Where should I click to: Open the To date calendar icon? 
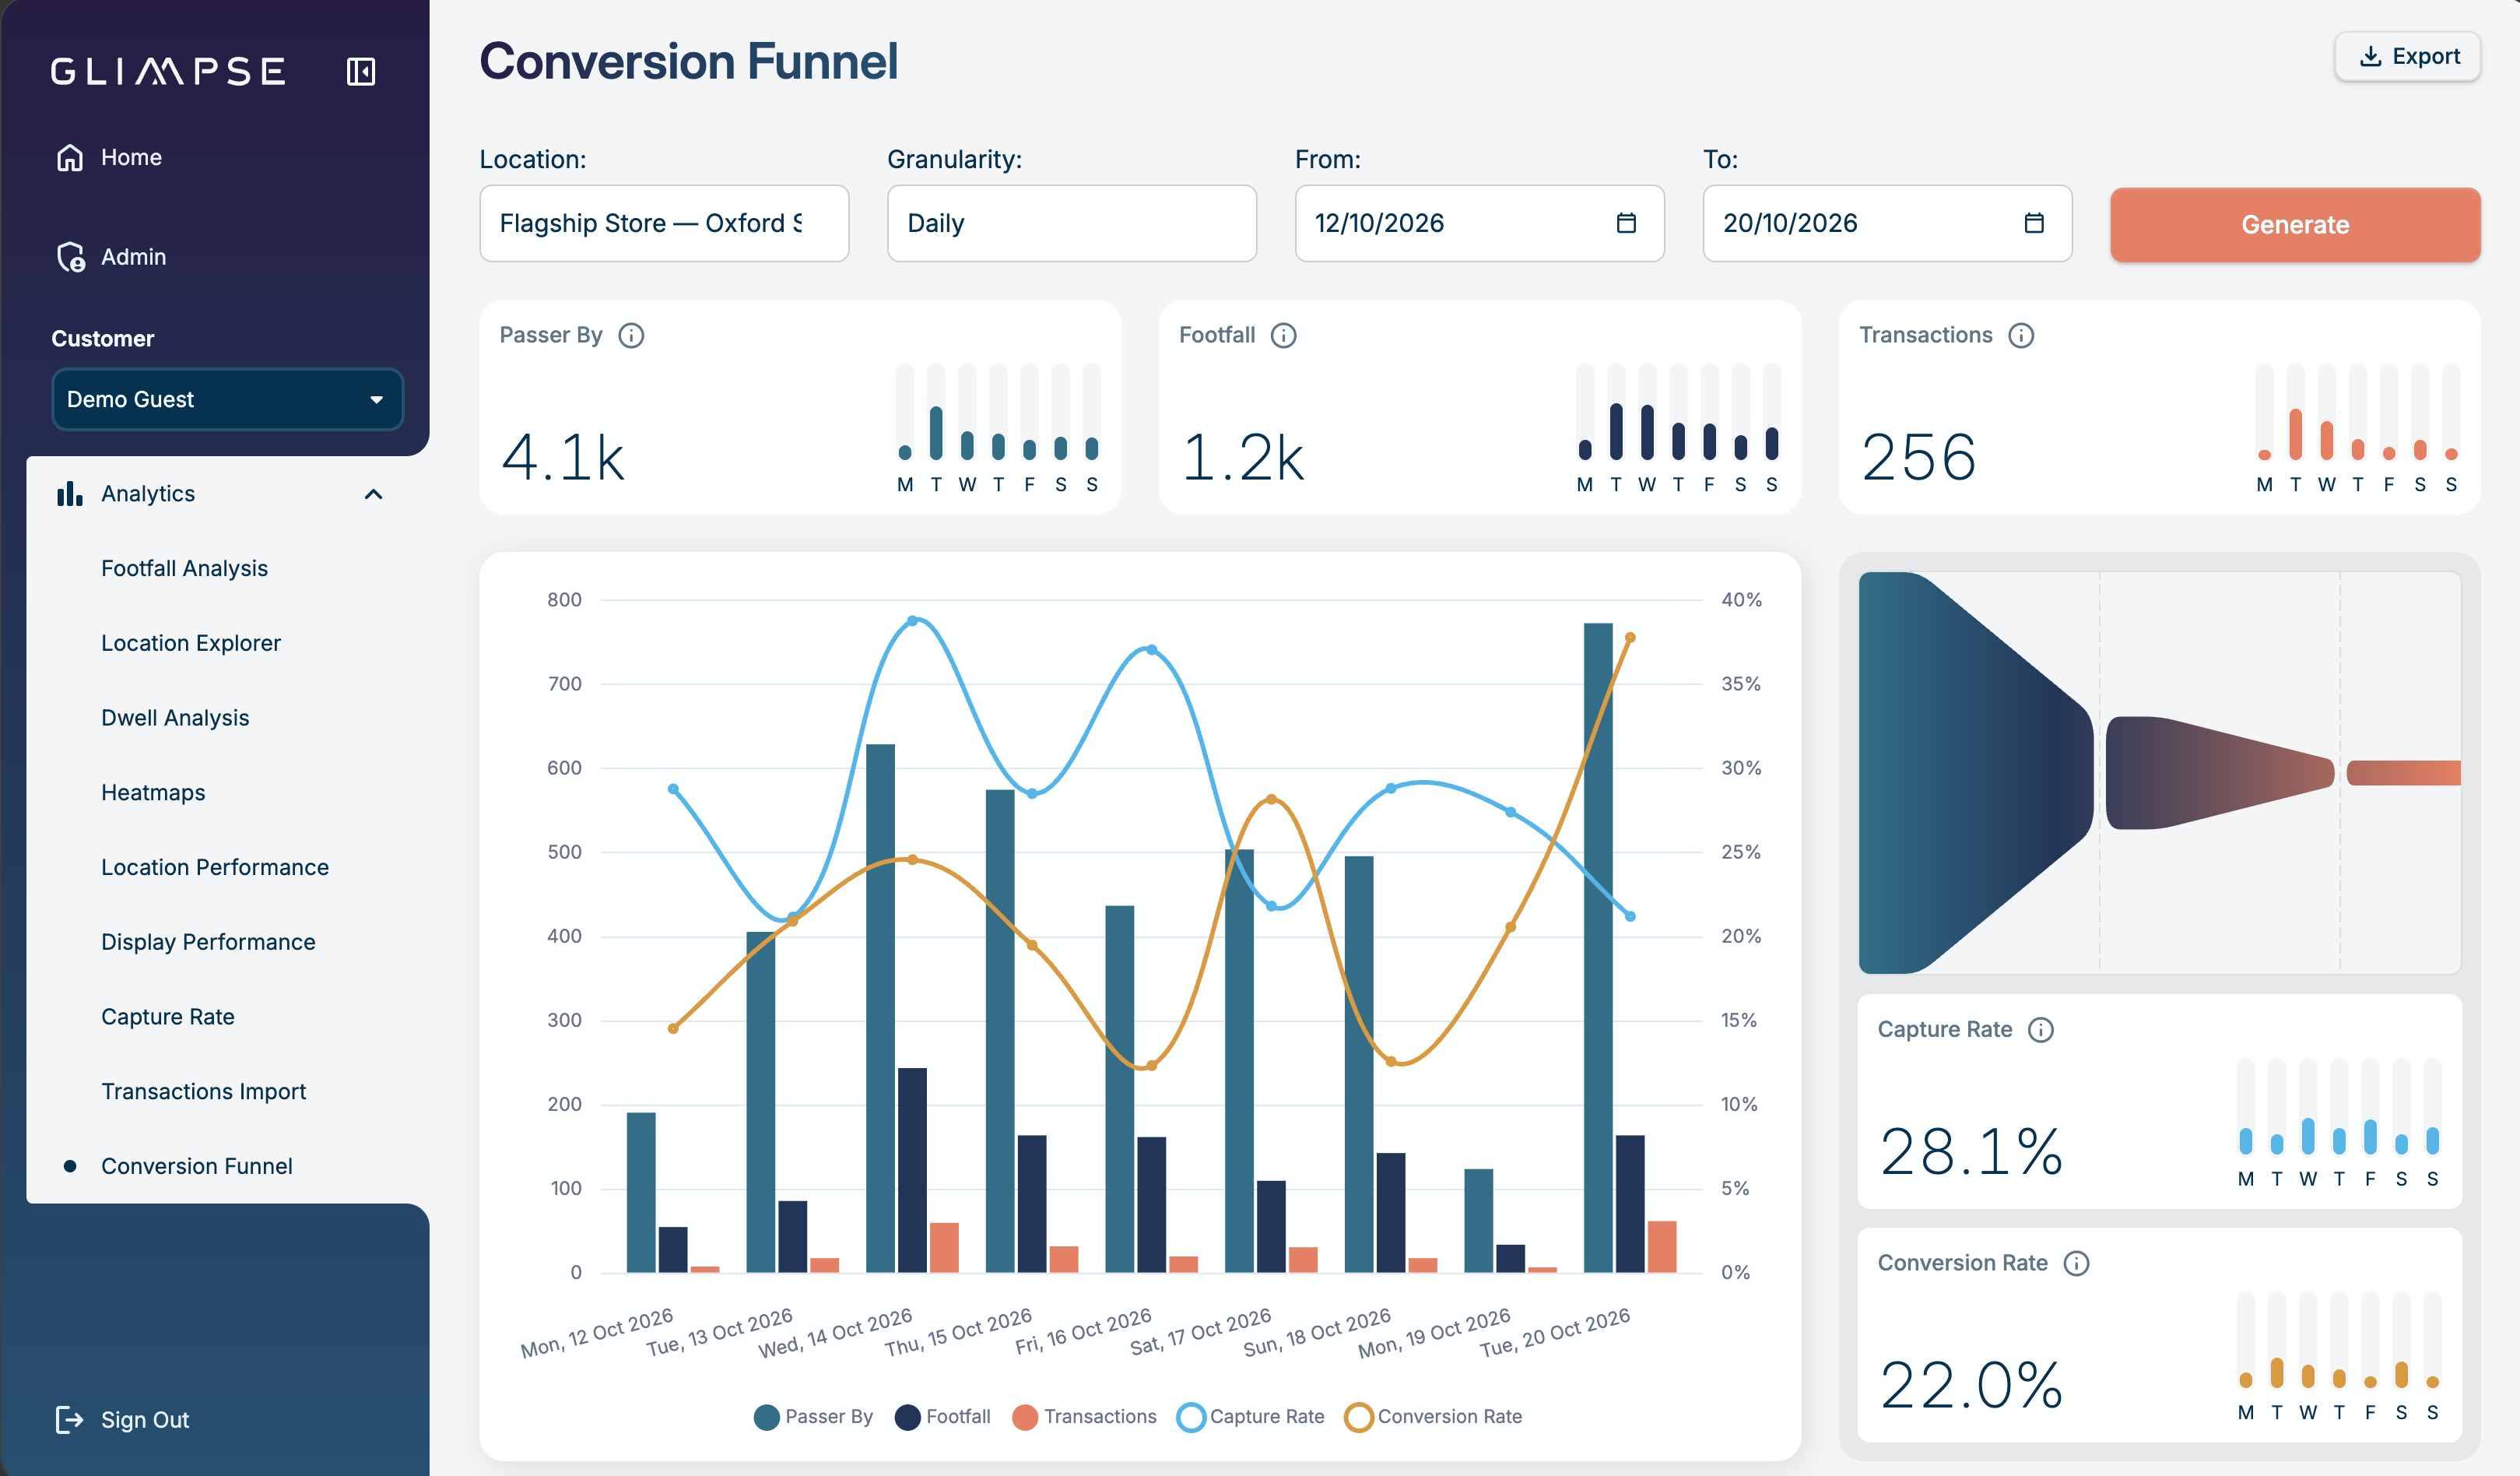pyautogui.click(x=2034, y=222)
